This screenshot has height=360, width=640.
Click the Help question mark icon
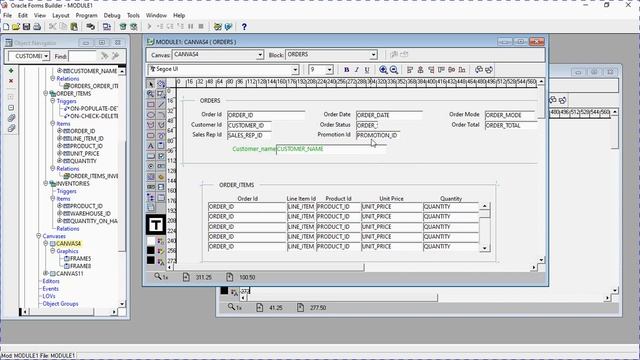tap(244, 27)
